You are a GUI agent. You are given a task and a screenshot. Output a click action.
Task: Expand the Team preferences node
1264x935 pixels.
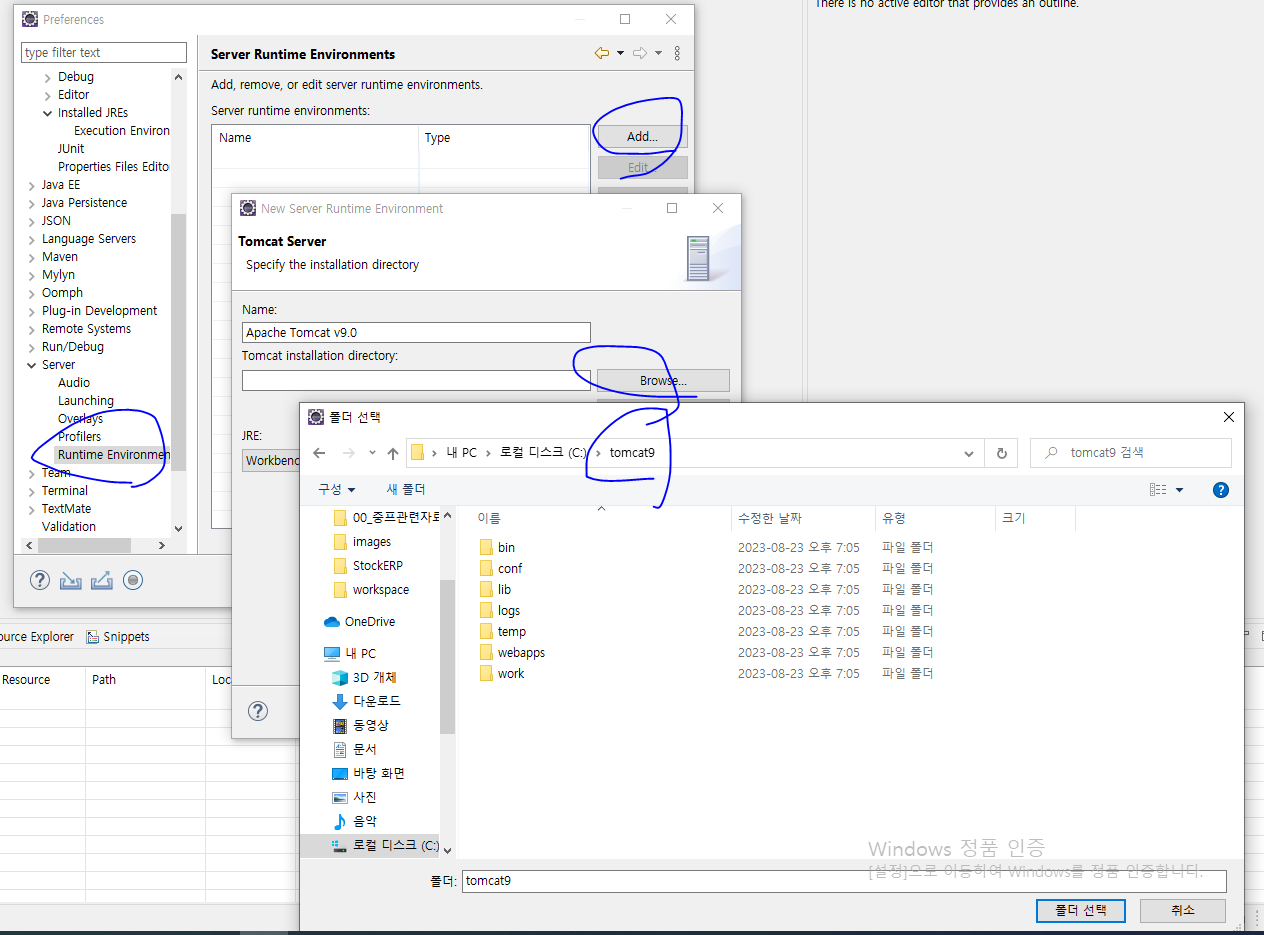(31, 473)
